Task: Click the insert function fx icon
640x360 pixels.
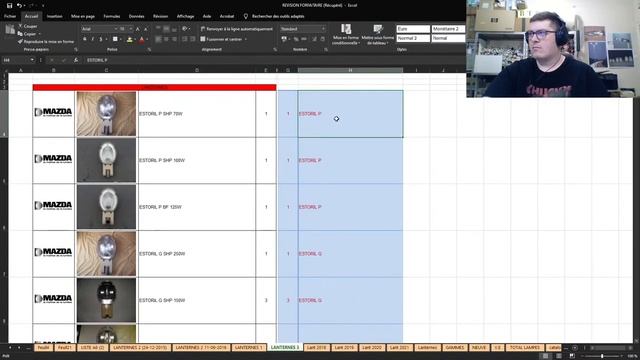Action: (x=76, y=60)
